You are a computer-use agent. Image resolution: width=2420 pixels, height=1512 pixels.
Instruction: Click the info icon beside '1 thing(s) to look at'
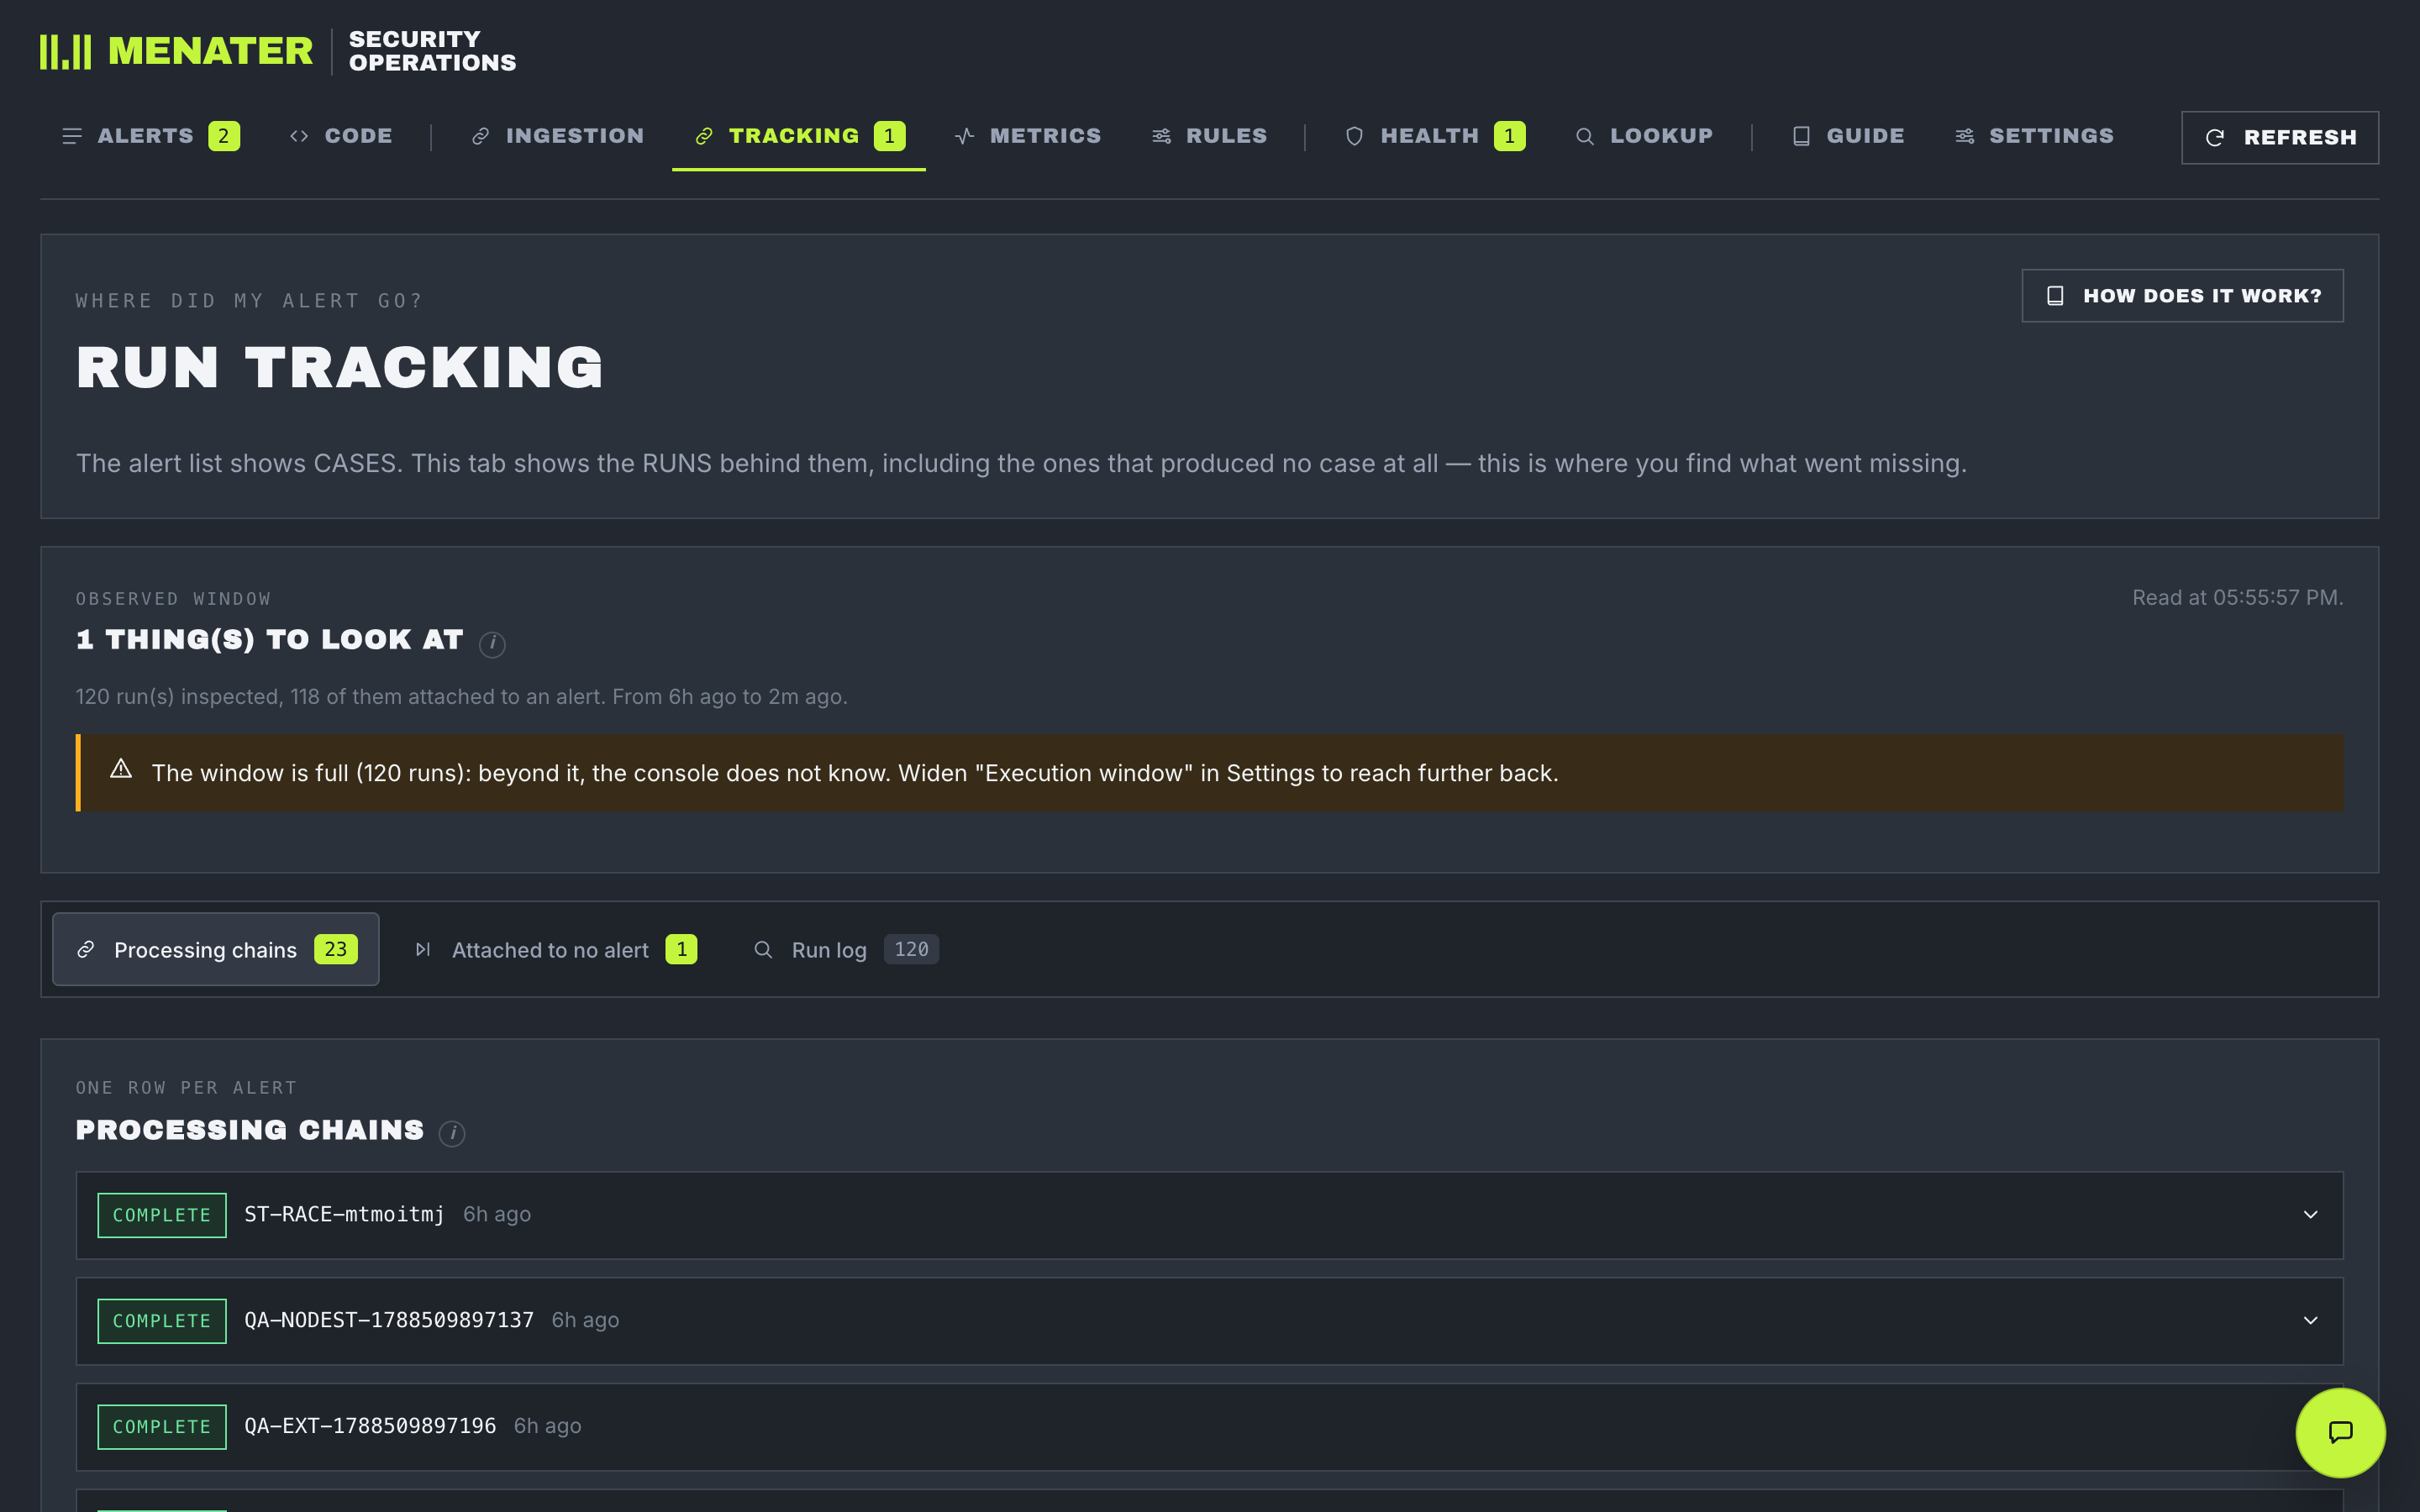pos(492,644)
